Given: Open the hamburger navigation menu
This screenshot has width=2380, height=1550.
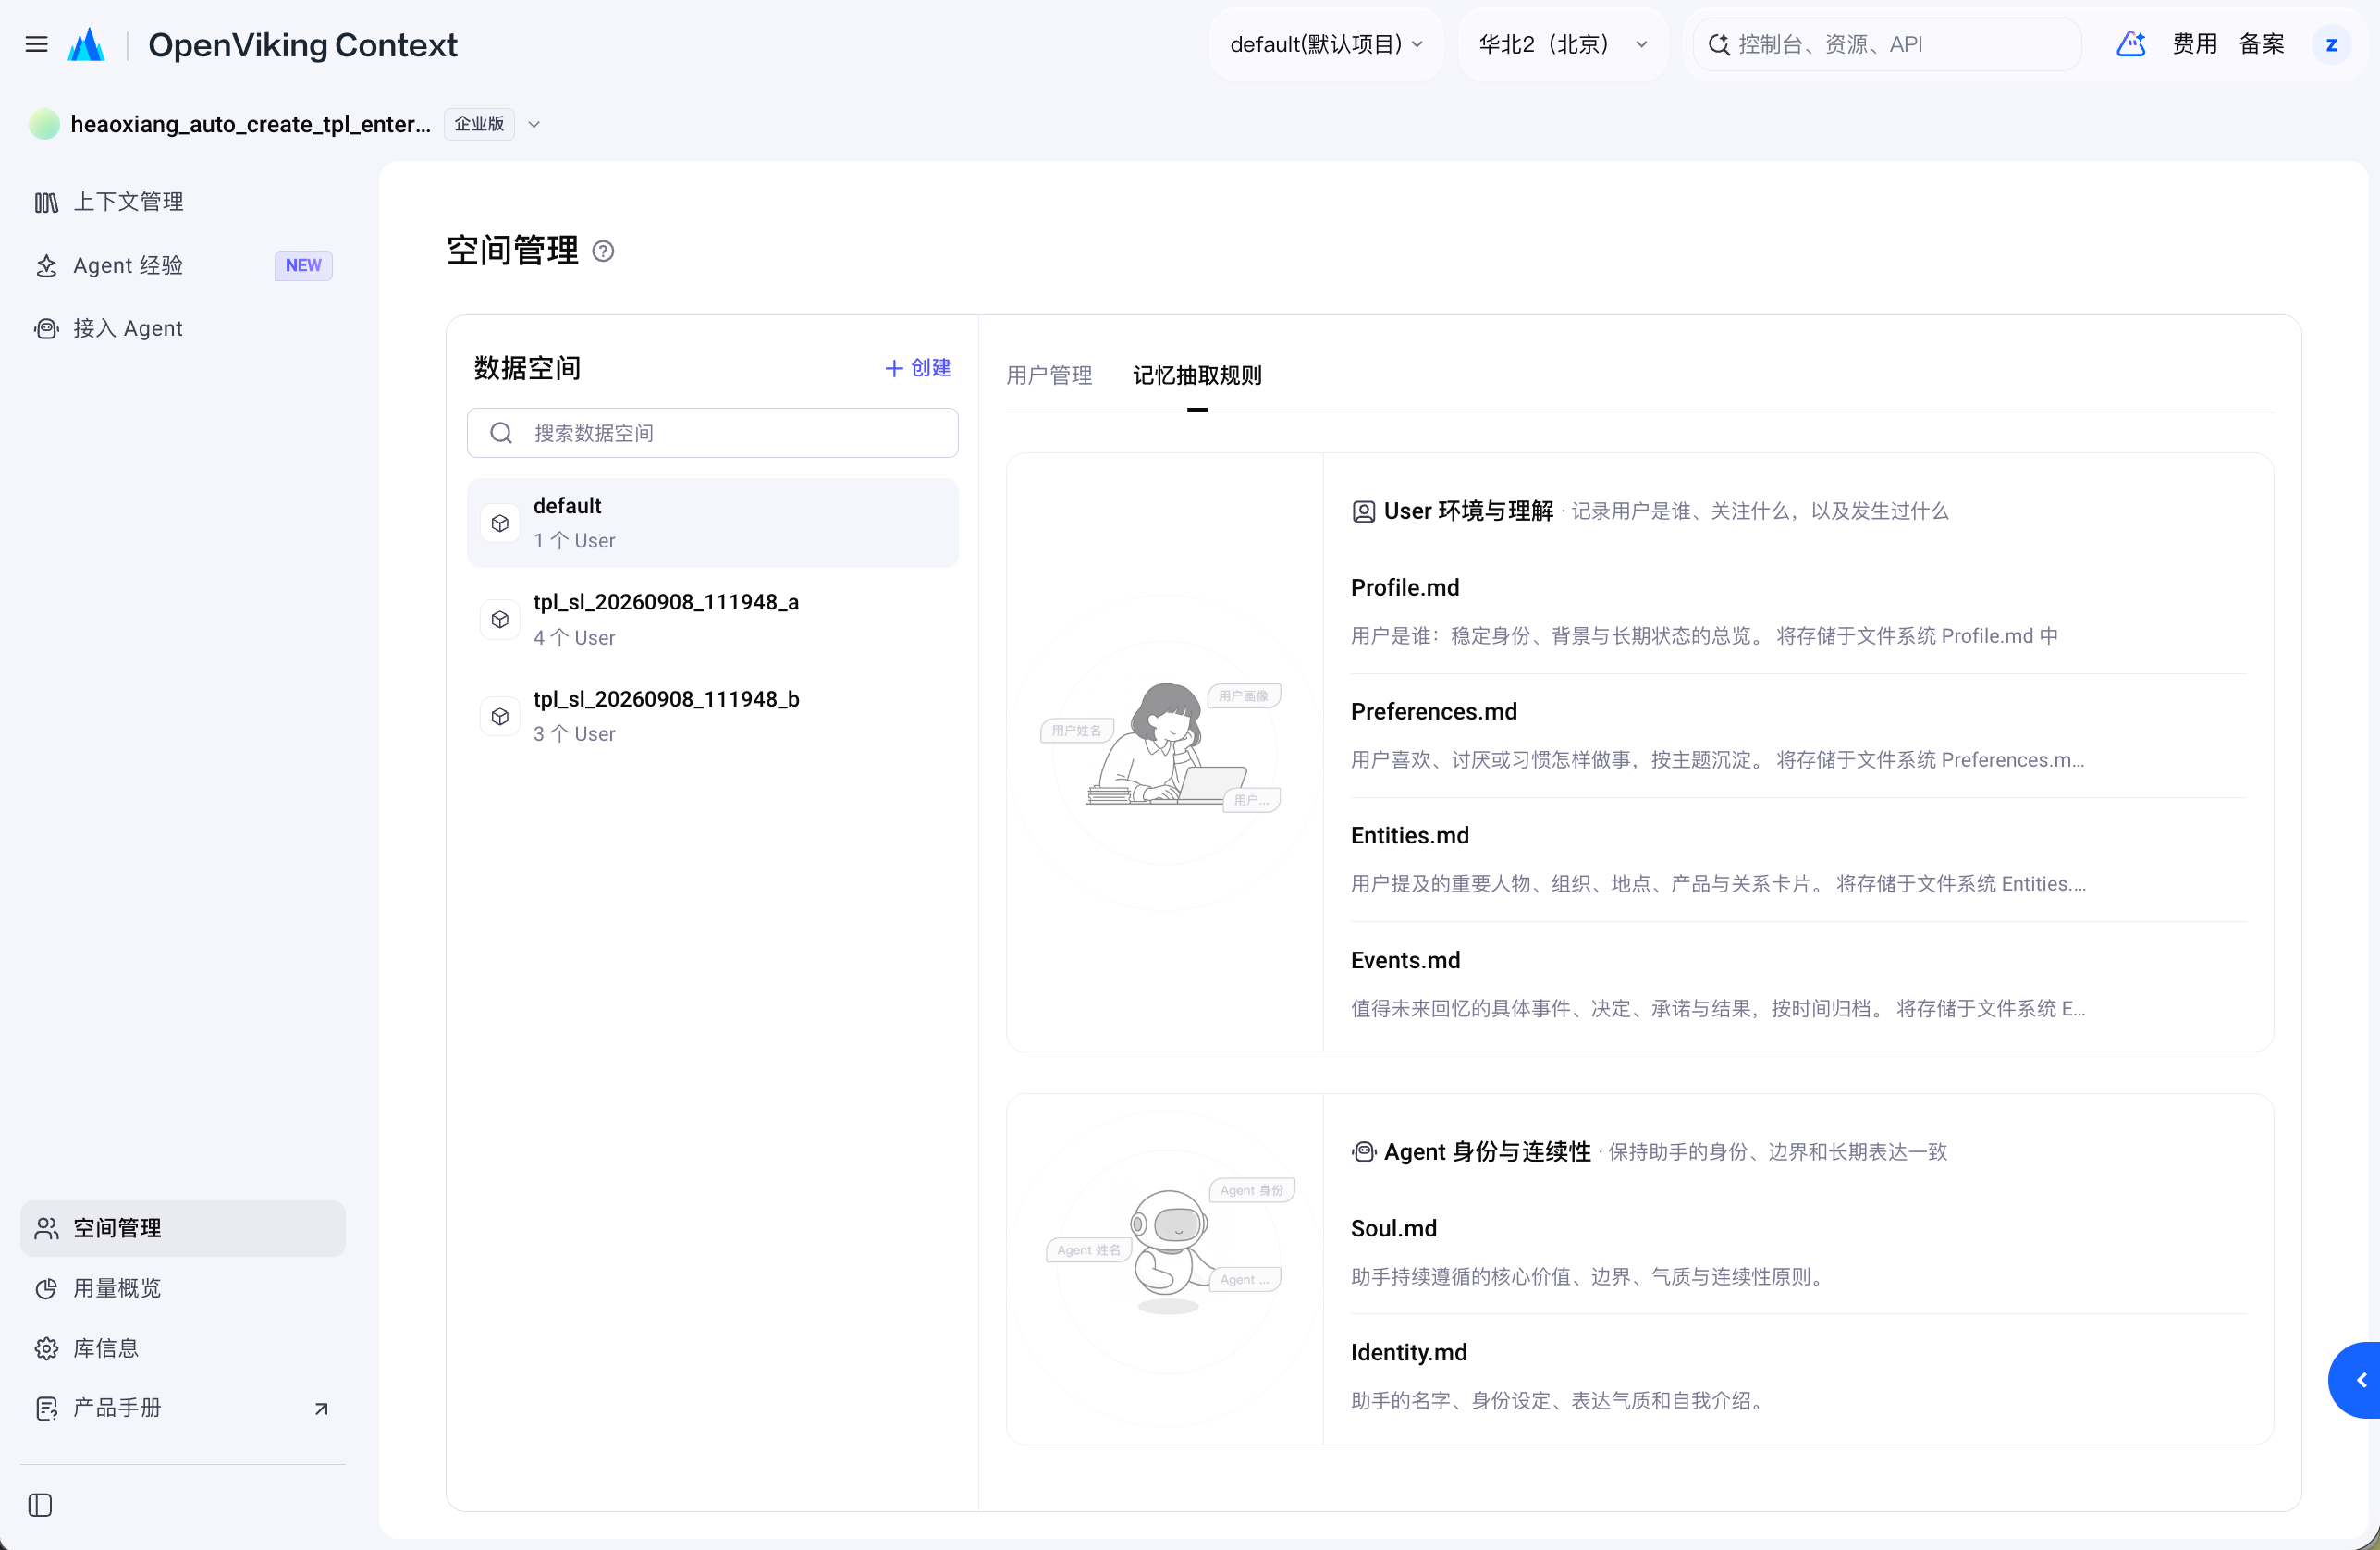Looking at the screenshot, I should tap(37, 44).
